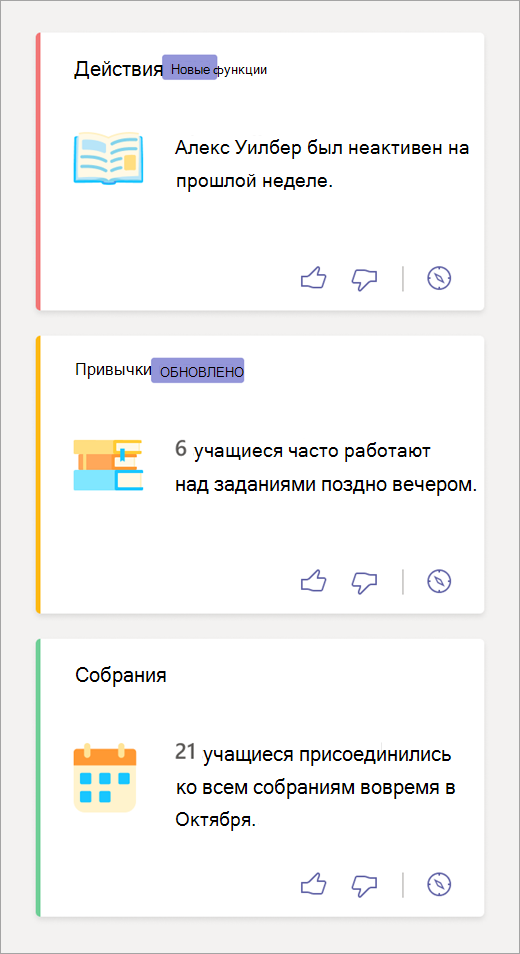Click the open book icon

click(108, 158)
